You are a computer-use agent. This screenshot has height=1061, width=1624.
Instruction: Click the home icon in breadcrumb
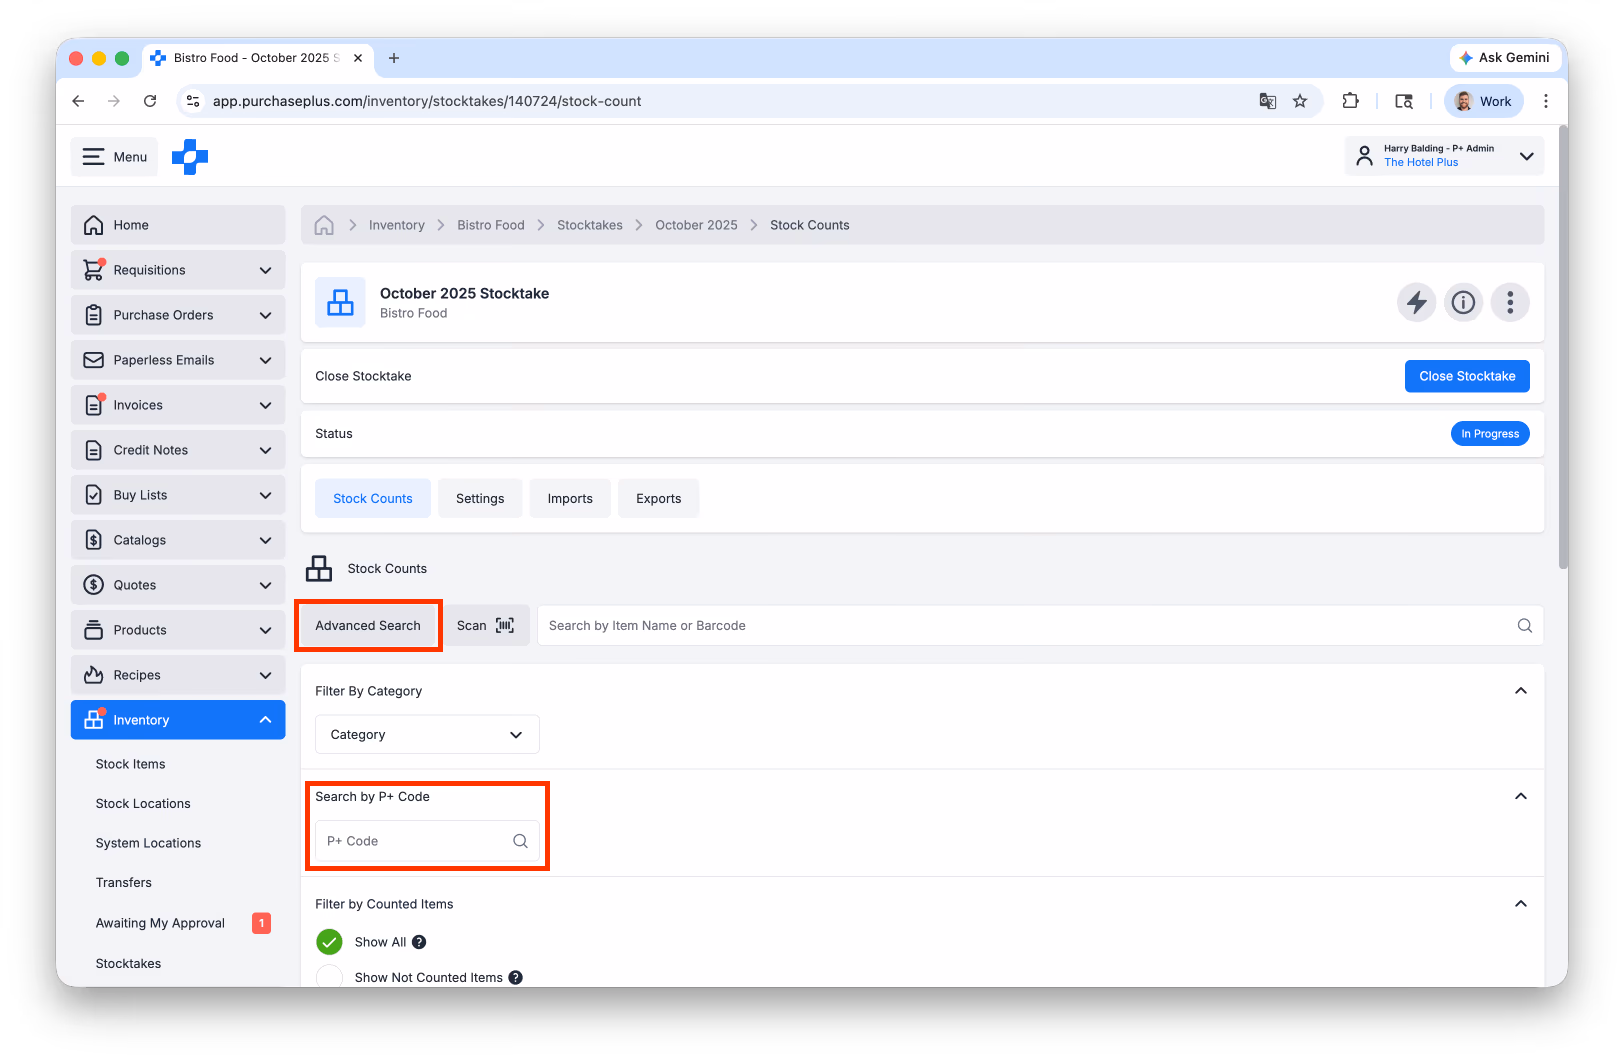point(324,225)
